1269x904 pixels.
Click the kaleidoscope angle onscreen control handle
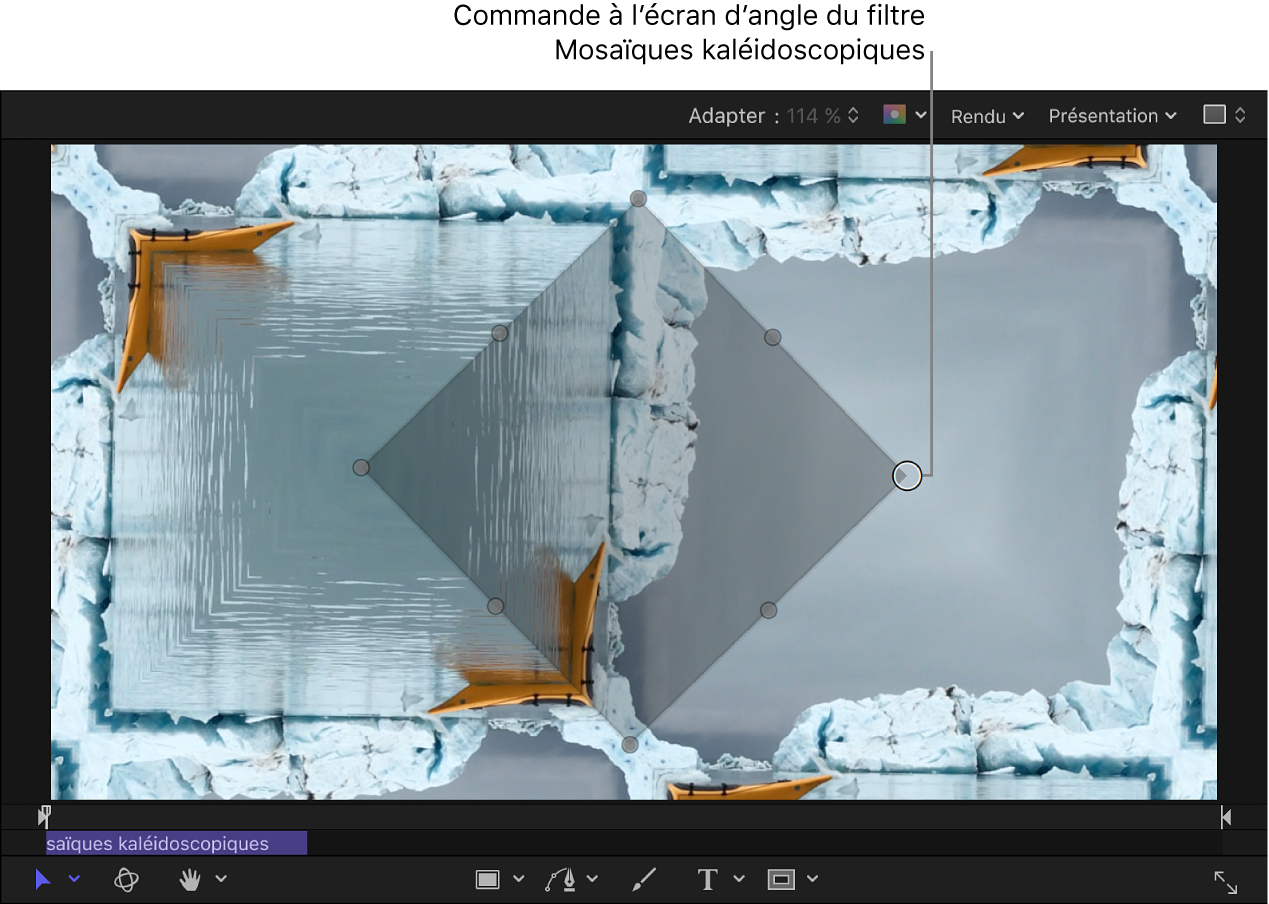pyautogui.click(x=906, y=476)
